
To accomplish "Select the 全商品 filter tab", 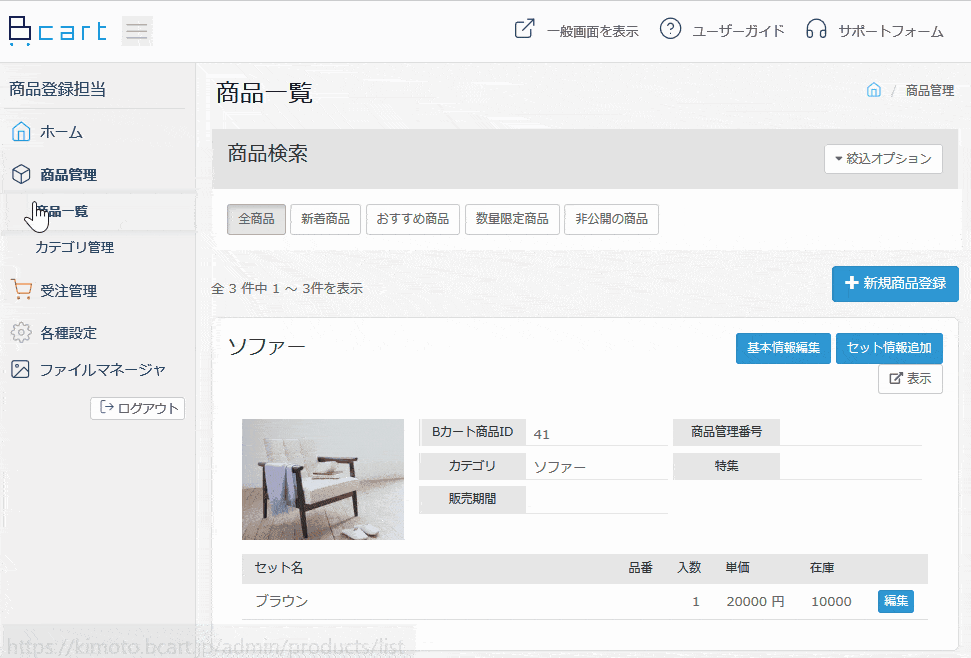I will (x=256, y=219).
